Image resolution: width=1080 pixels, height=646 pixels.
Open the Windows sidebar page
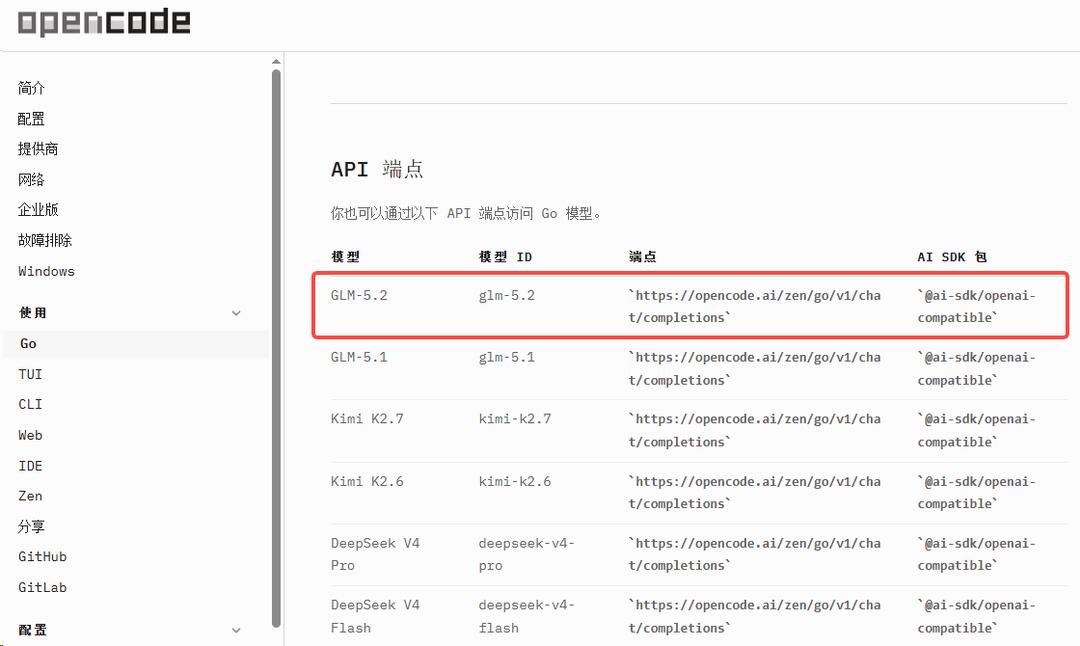46,271
